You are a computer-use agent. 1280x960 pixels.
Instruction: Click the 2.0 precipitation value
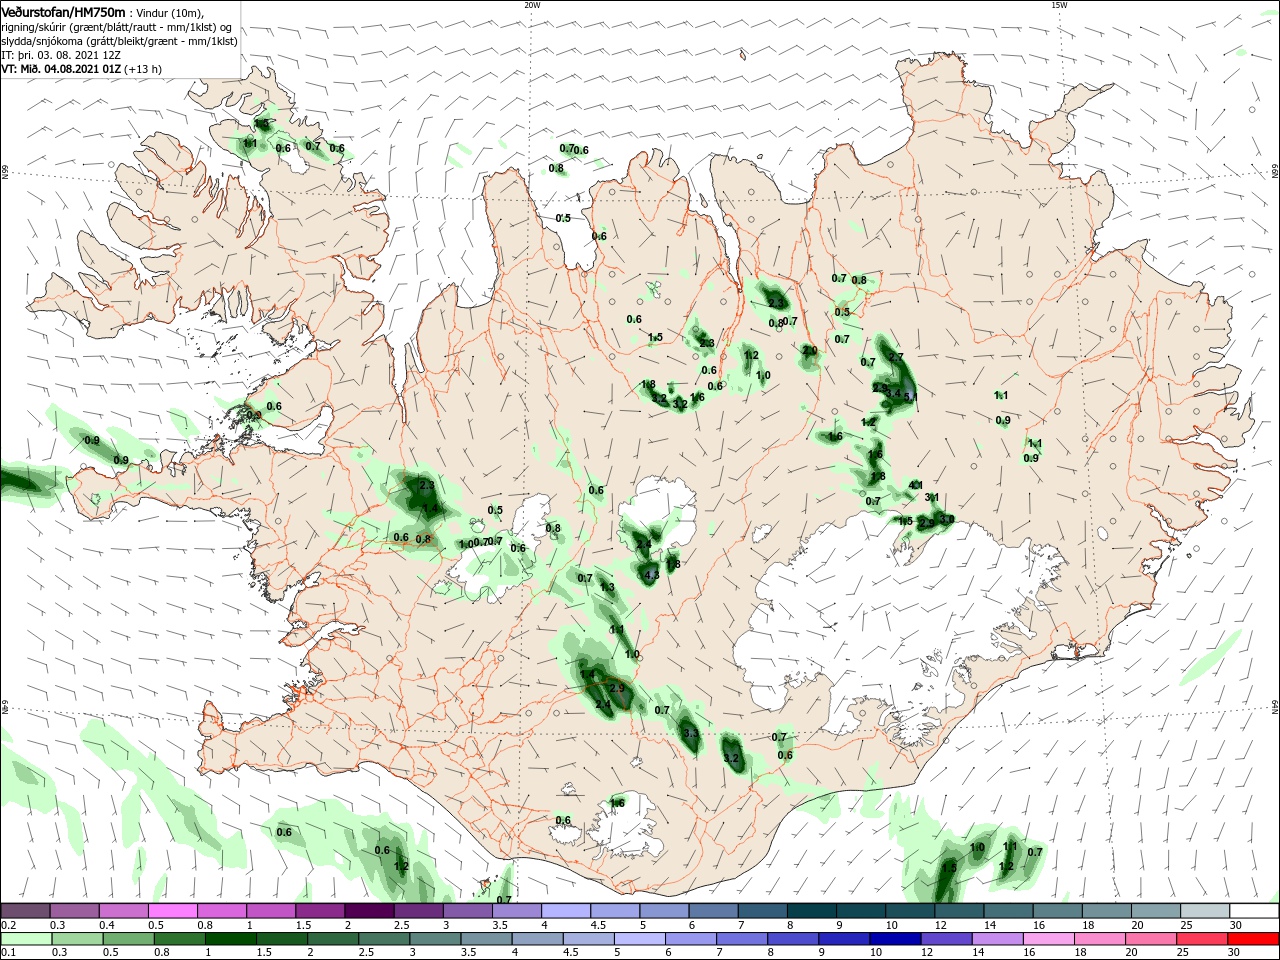[x=810, y=350]
